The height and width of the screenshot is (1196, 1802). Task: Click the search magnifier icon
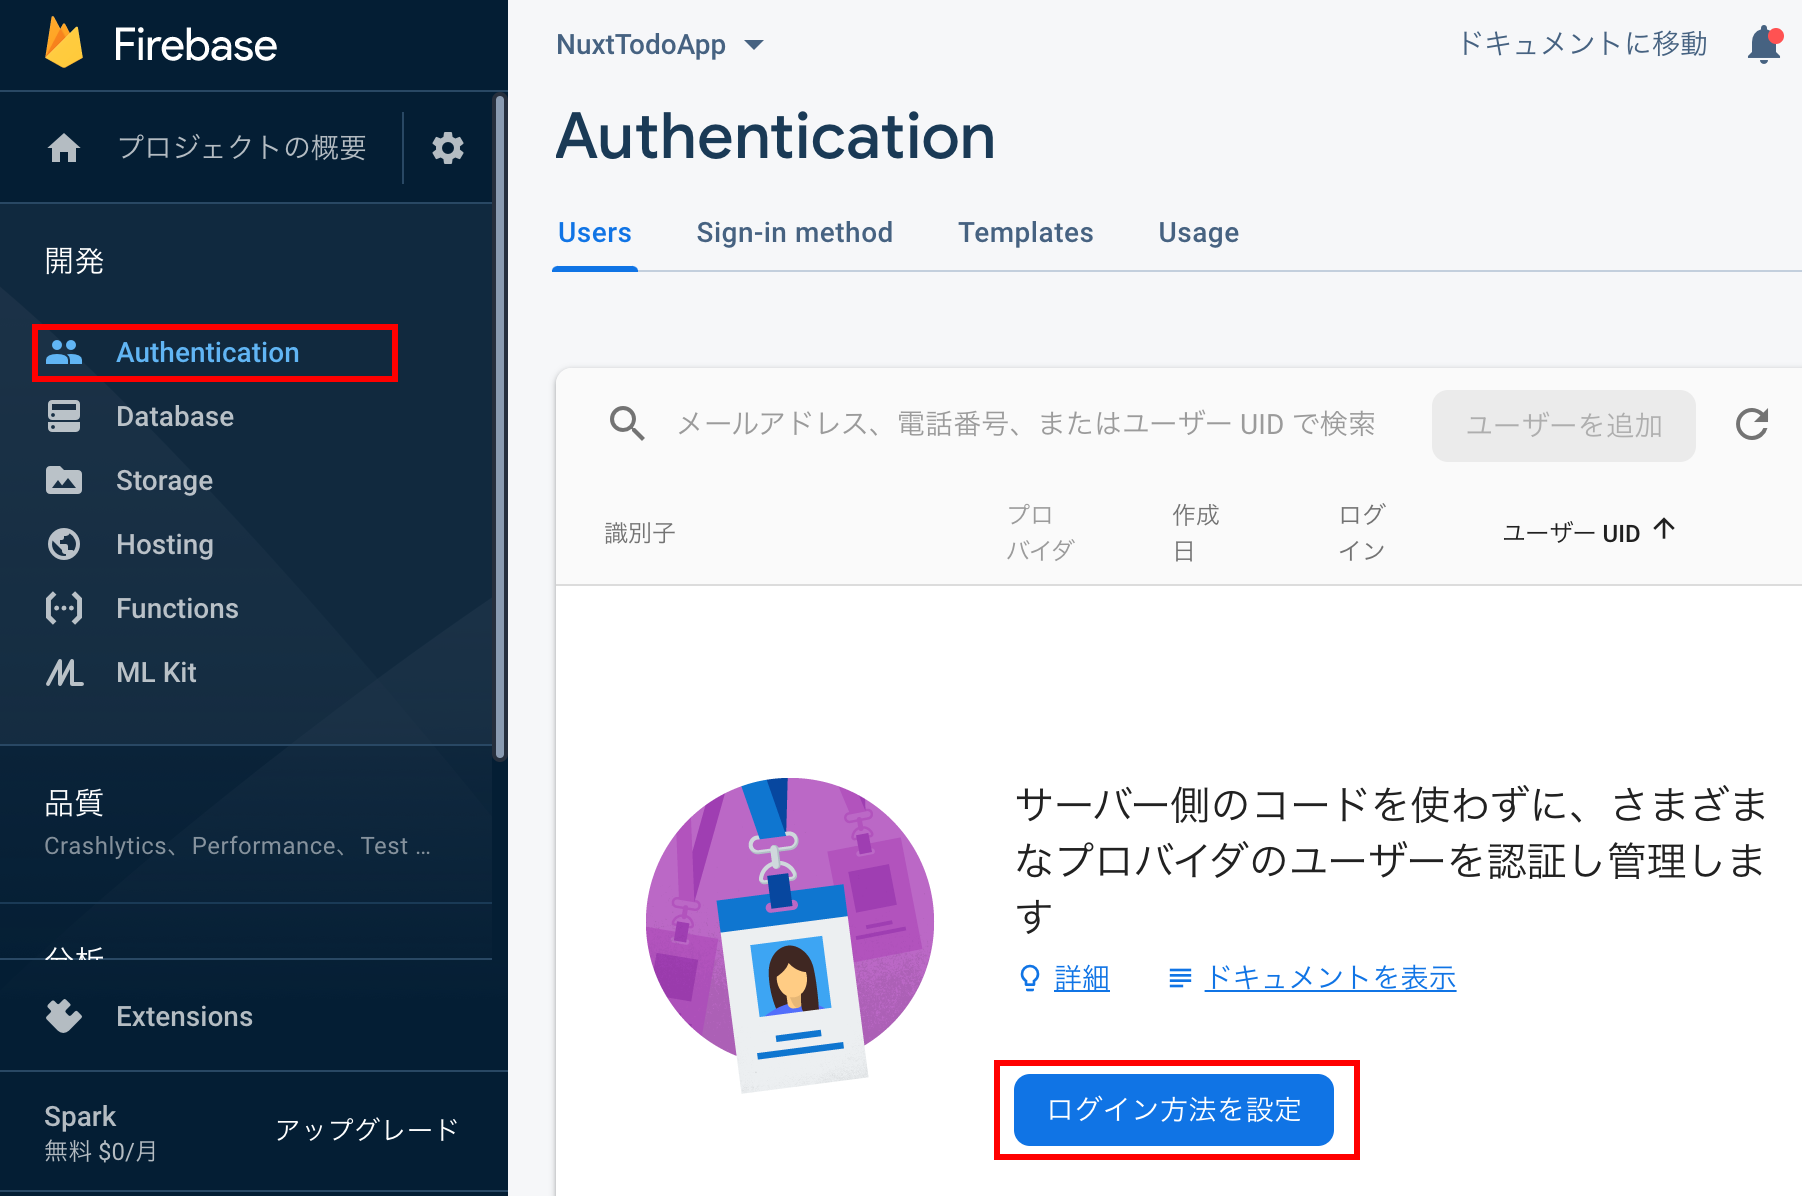coord(627,424)
